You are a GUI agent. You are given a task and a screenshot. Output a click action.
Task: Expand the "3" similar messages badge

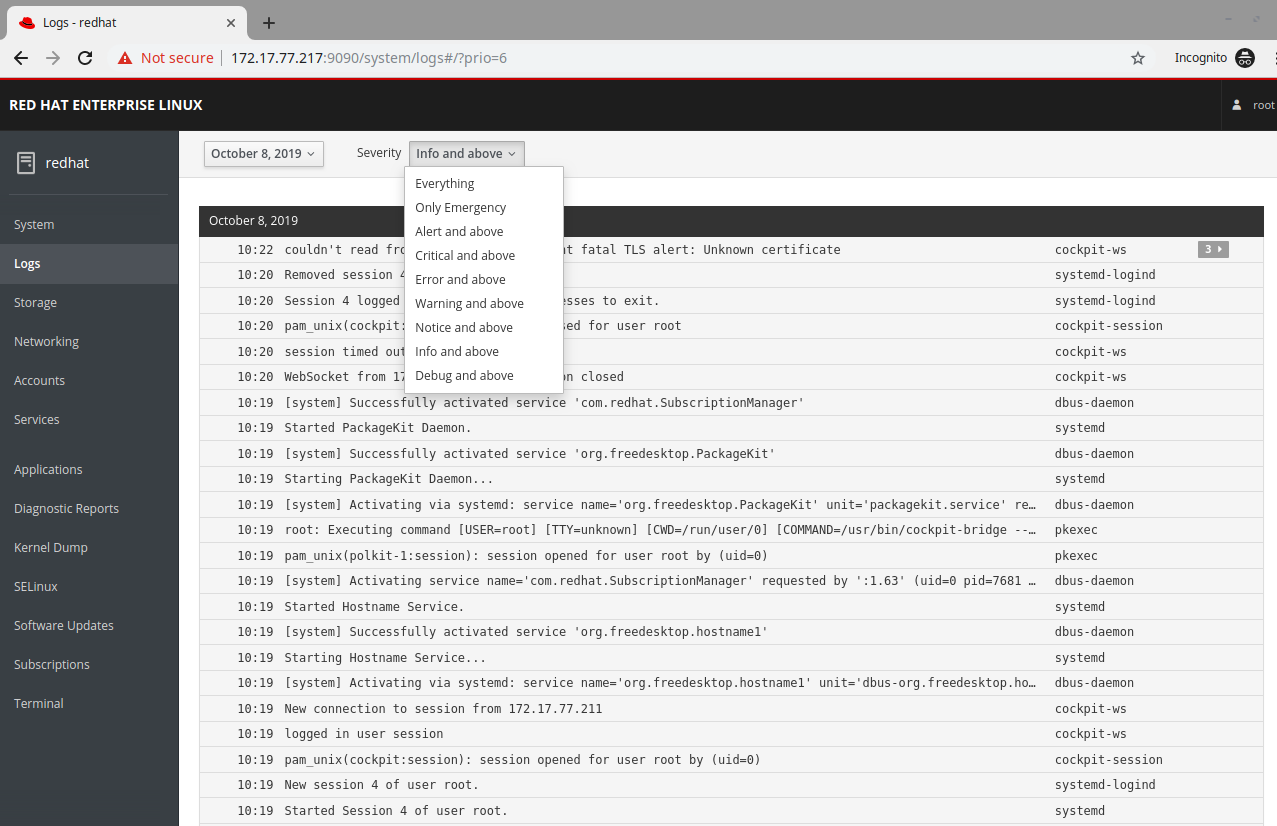(x=1212, y=249)
